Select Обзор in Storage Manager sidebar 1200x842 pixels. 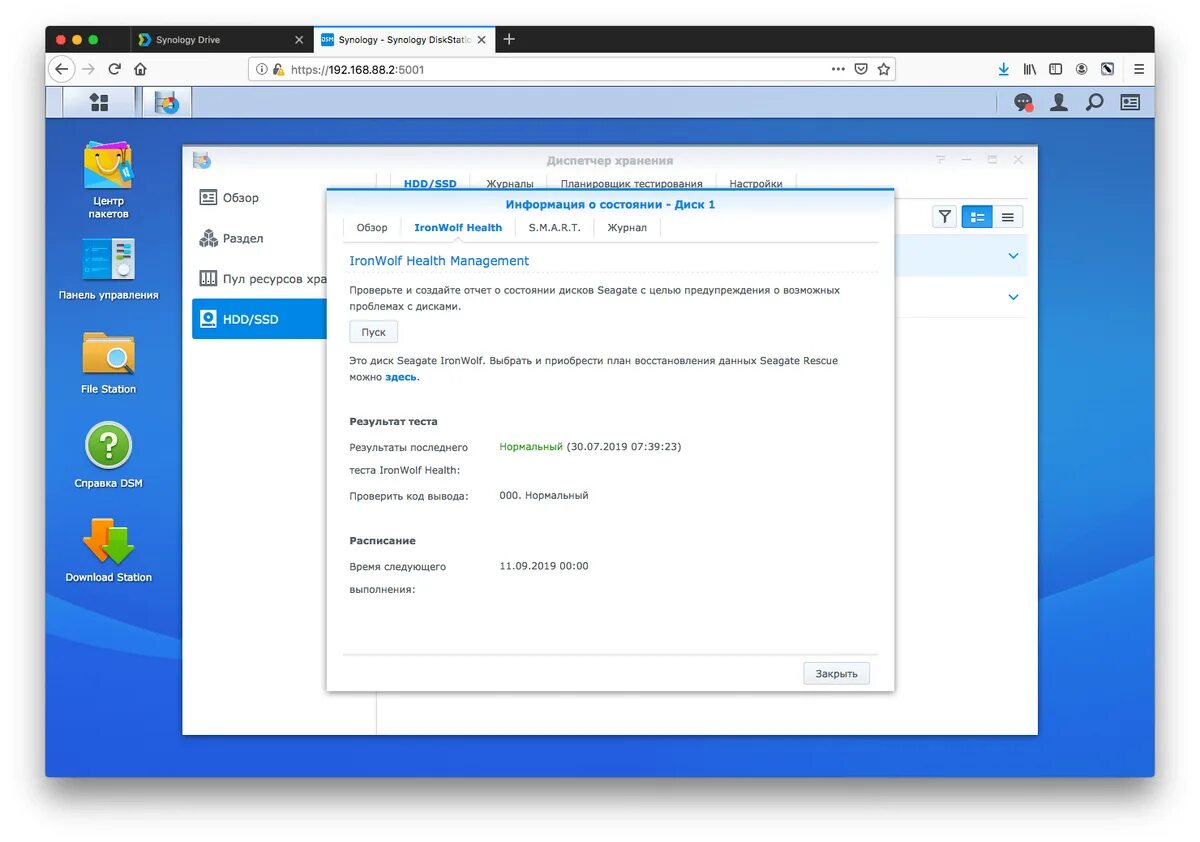click(259, 198)
